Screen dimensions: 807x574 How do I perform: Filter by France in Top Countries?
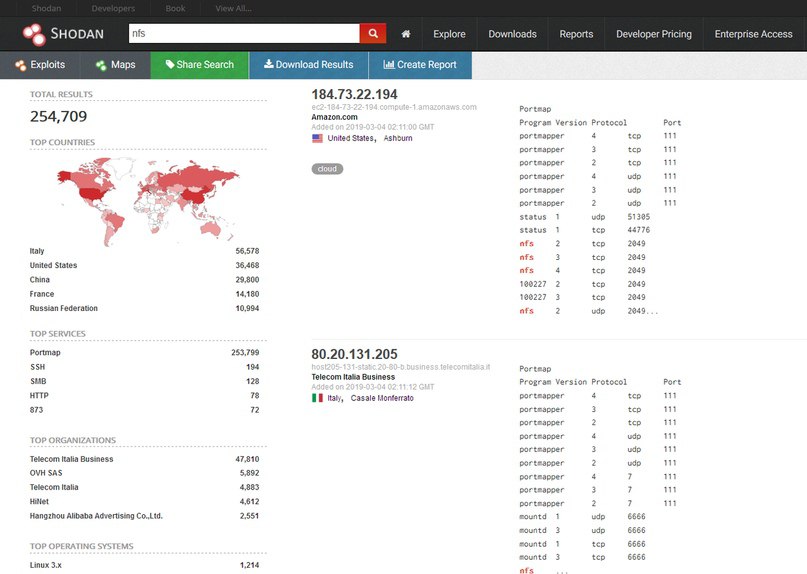tap(42, 294)
